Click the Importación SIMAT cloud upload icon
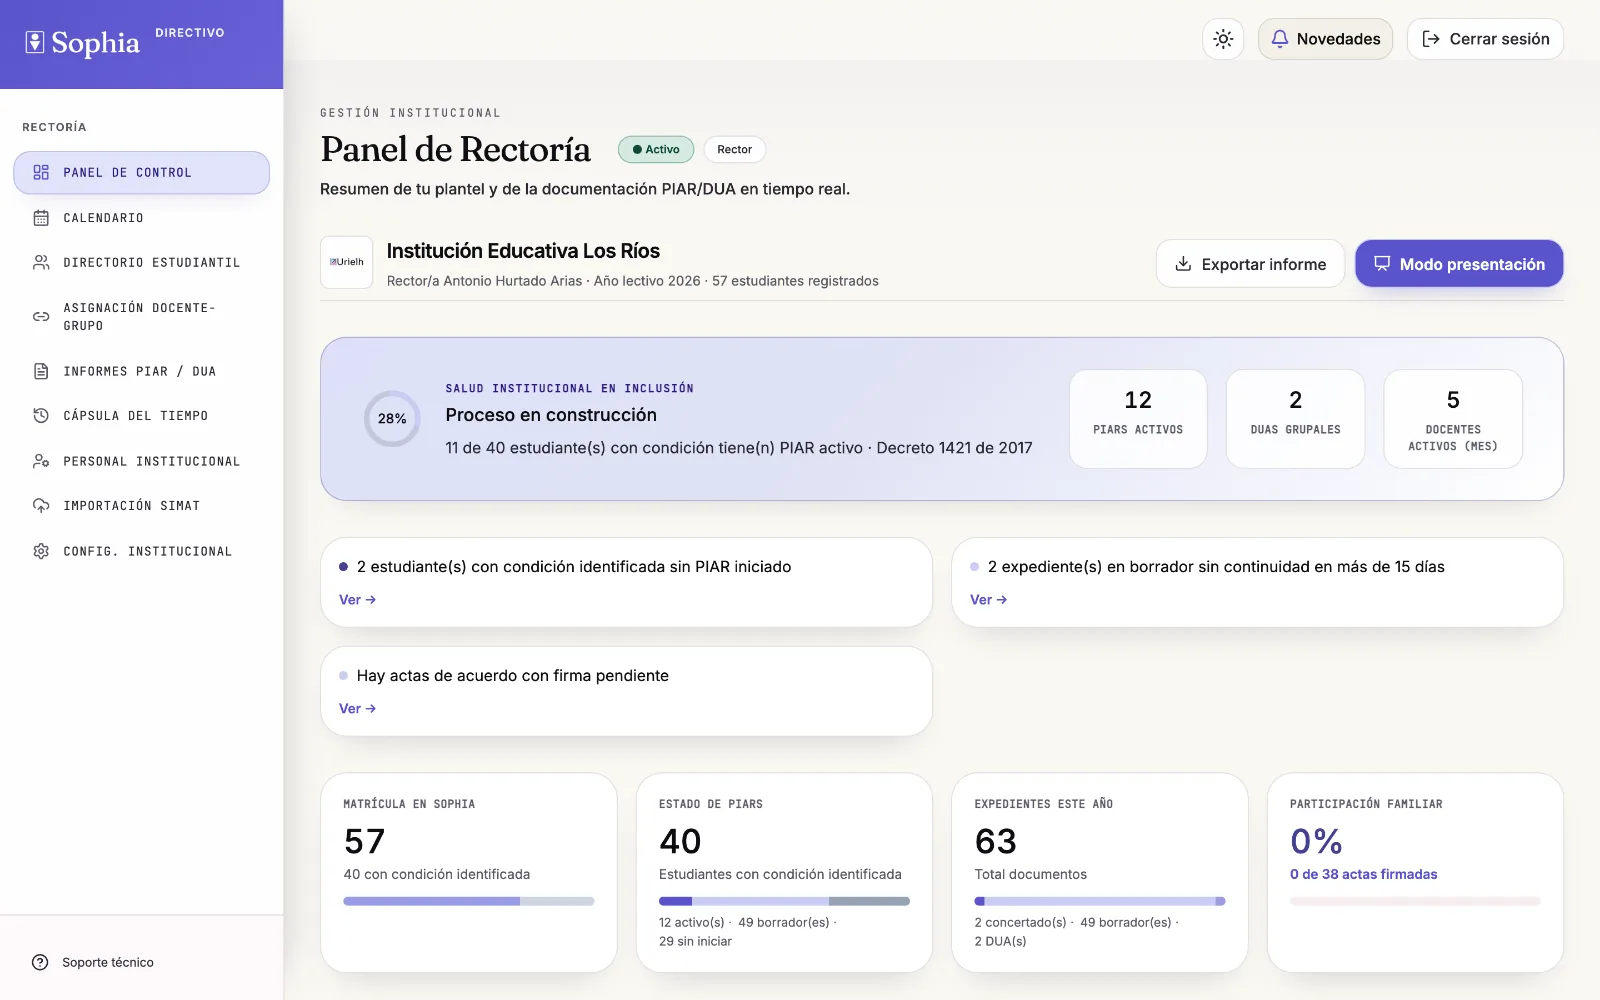1600x1000 pixels. click(41, 505)
